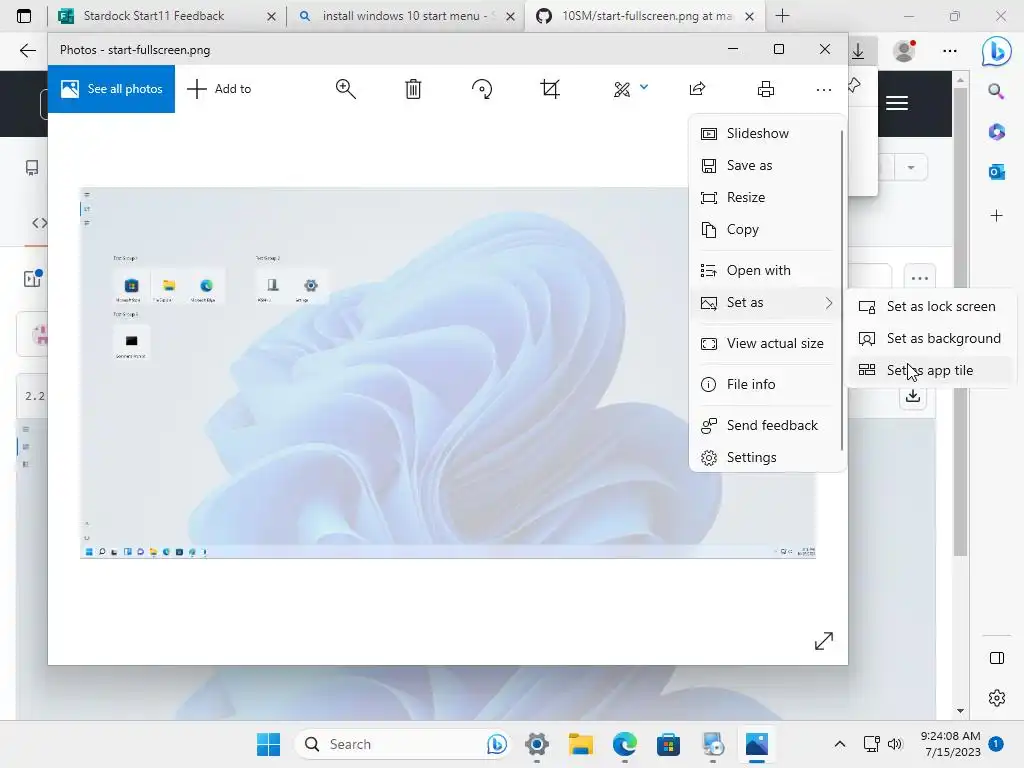Screen dimensions: 1024x768
Task: Expand the Set as submenu
Action: 766,302
